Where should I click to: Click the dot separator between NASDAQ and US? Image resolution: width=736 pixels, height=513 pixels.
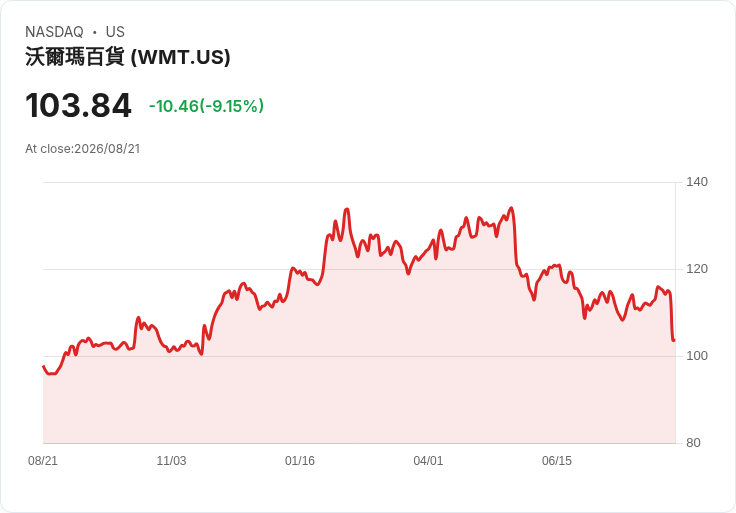coord(95,32)
